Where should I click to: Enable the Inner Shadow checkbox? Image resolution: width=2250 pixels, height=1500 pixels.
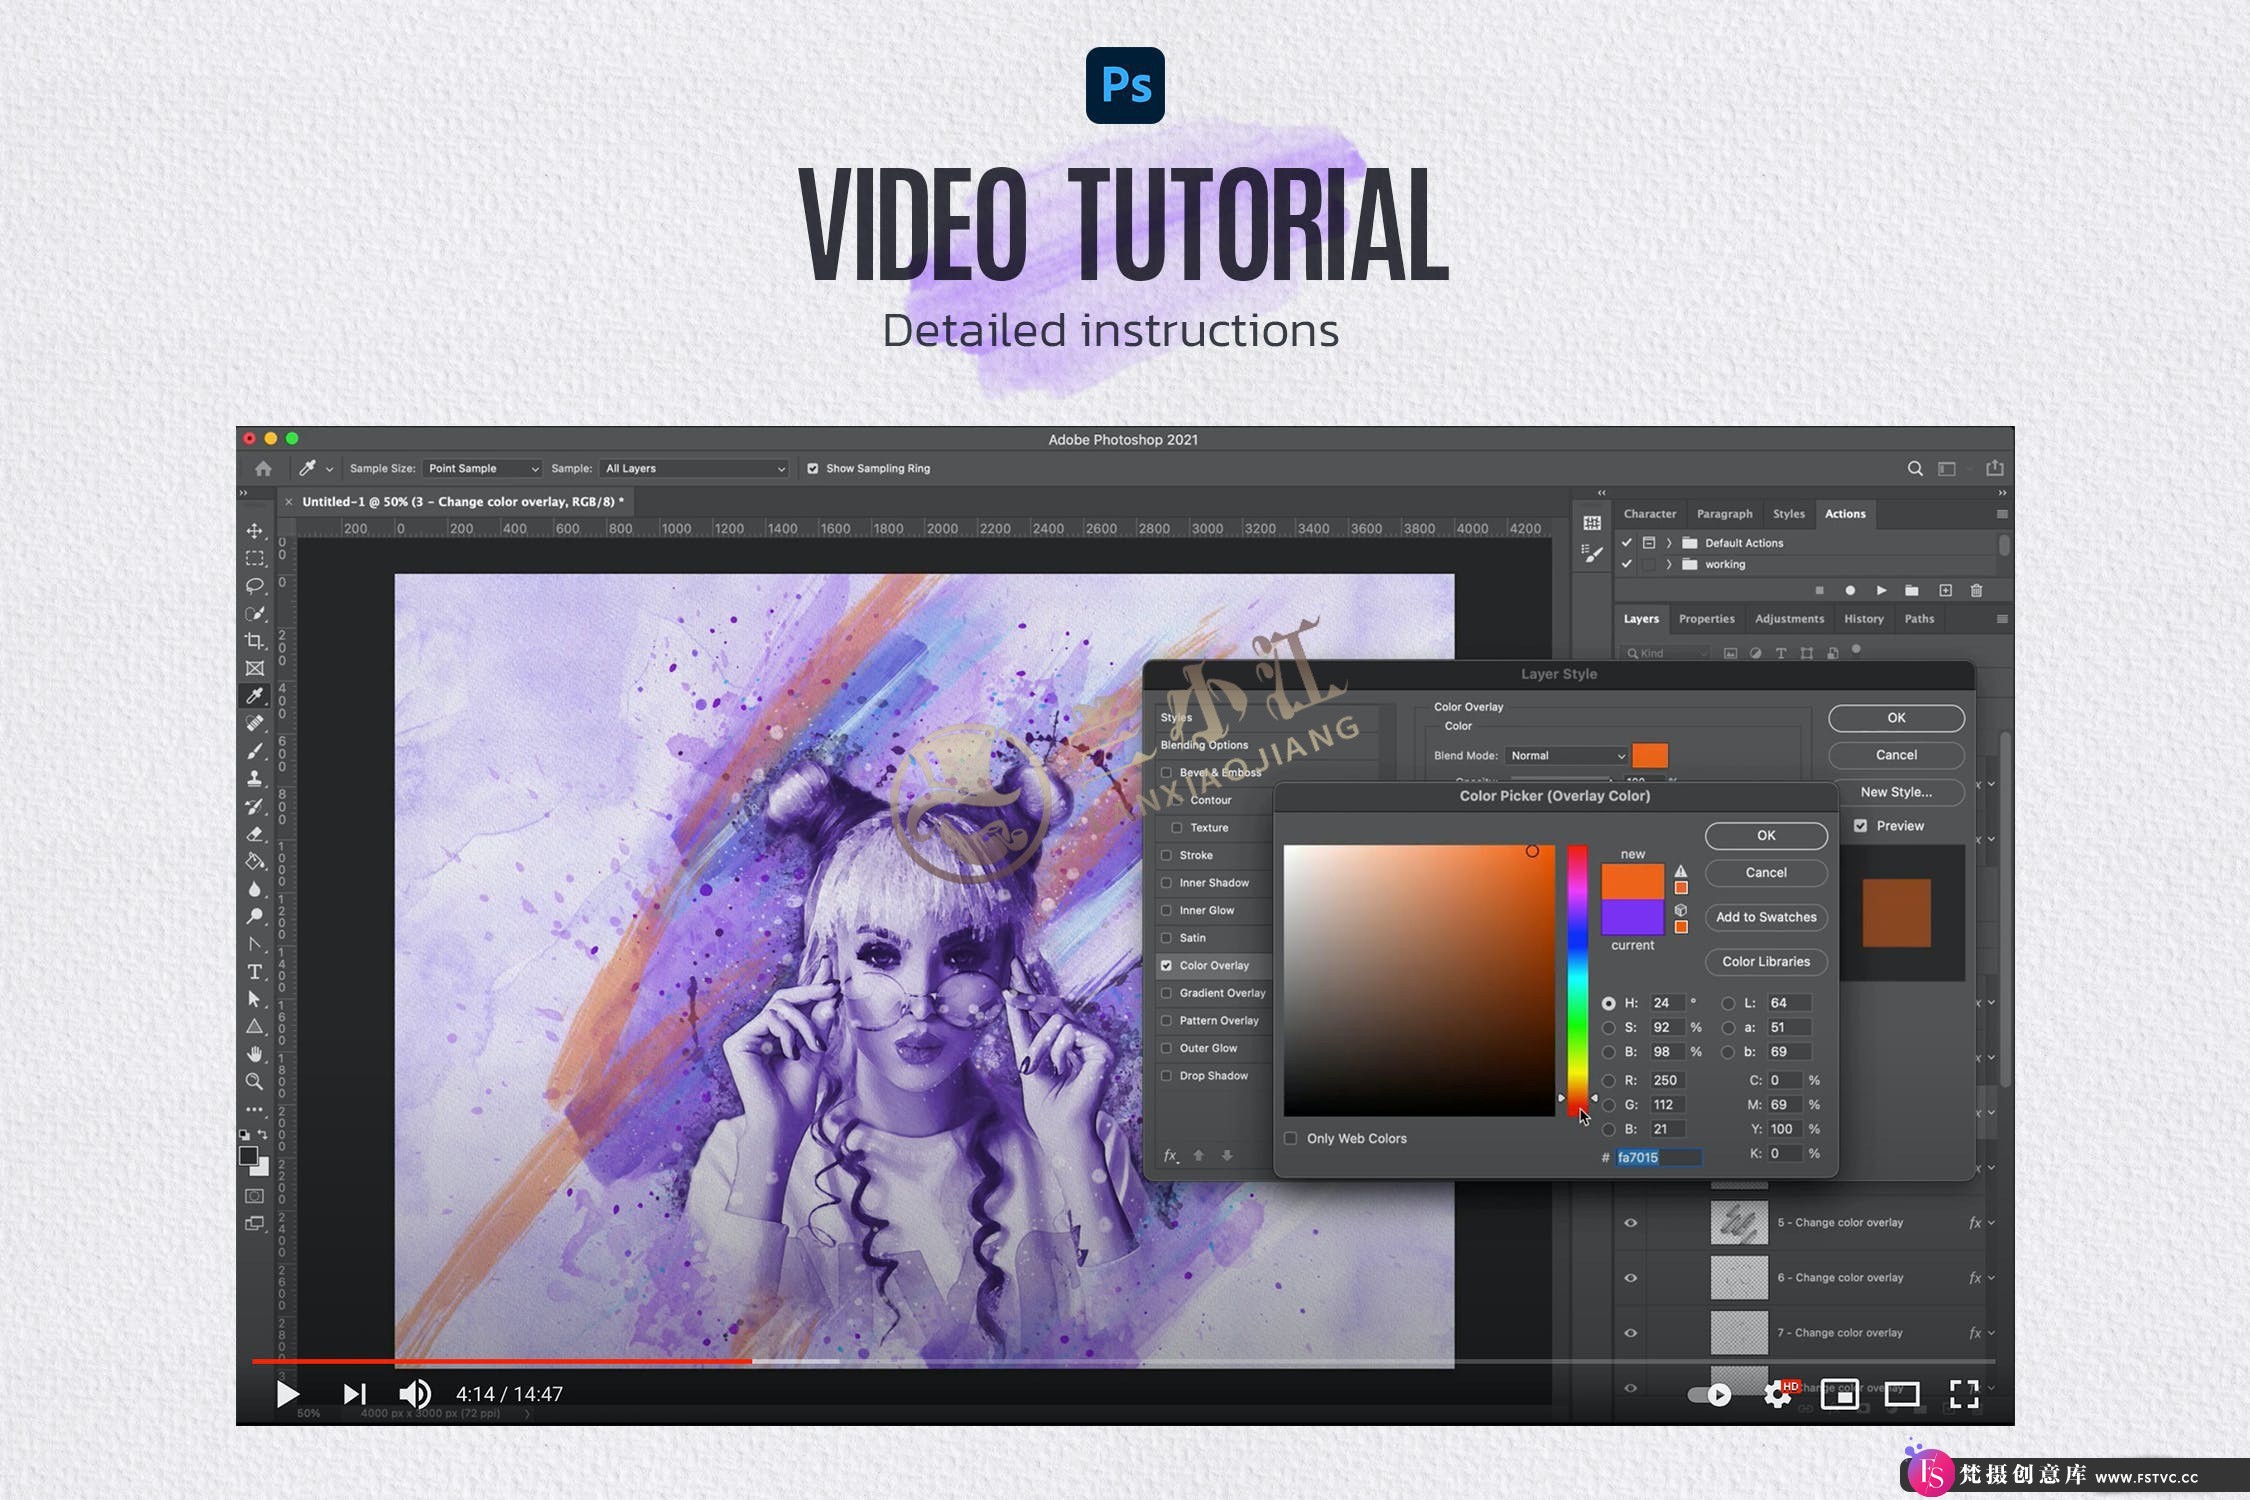(x=1166, y=883)
